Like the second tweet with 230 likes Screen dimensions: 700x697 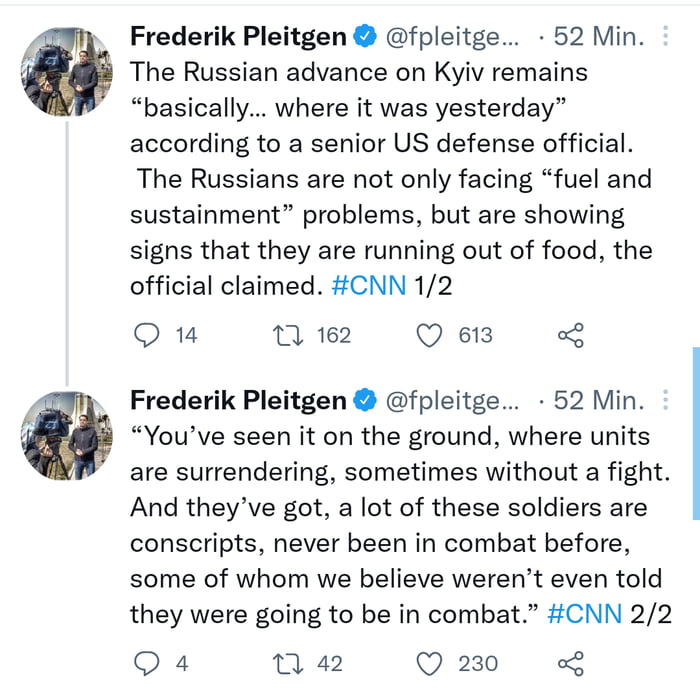pyautogui.click(x=429, y=663)
